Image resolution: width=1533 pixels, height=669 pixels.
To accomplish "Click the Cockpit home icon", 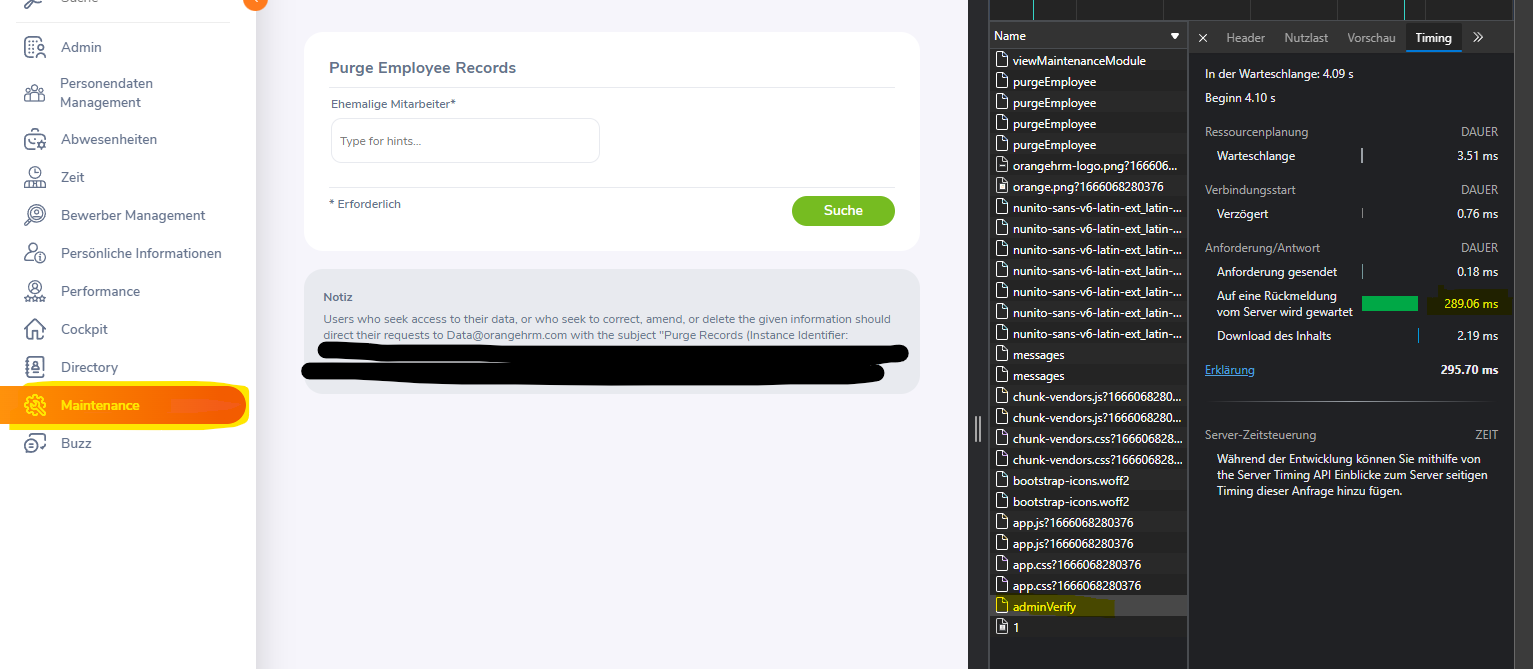I will 34,328.
